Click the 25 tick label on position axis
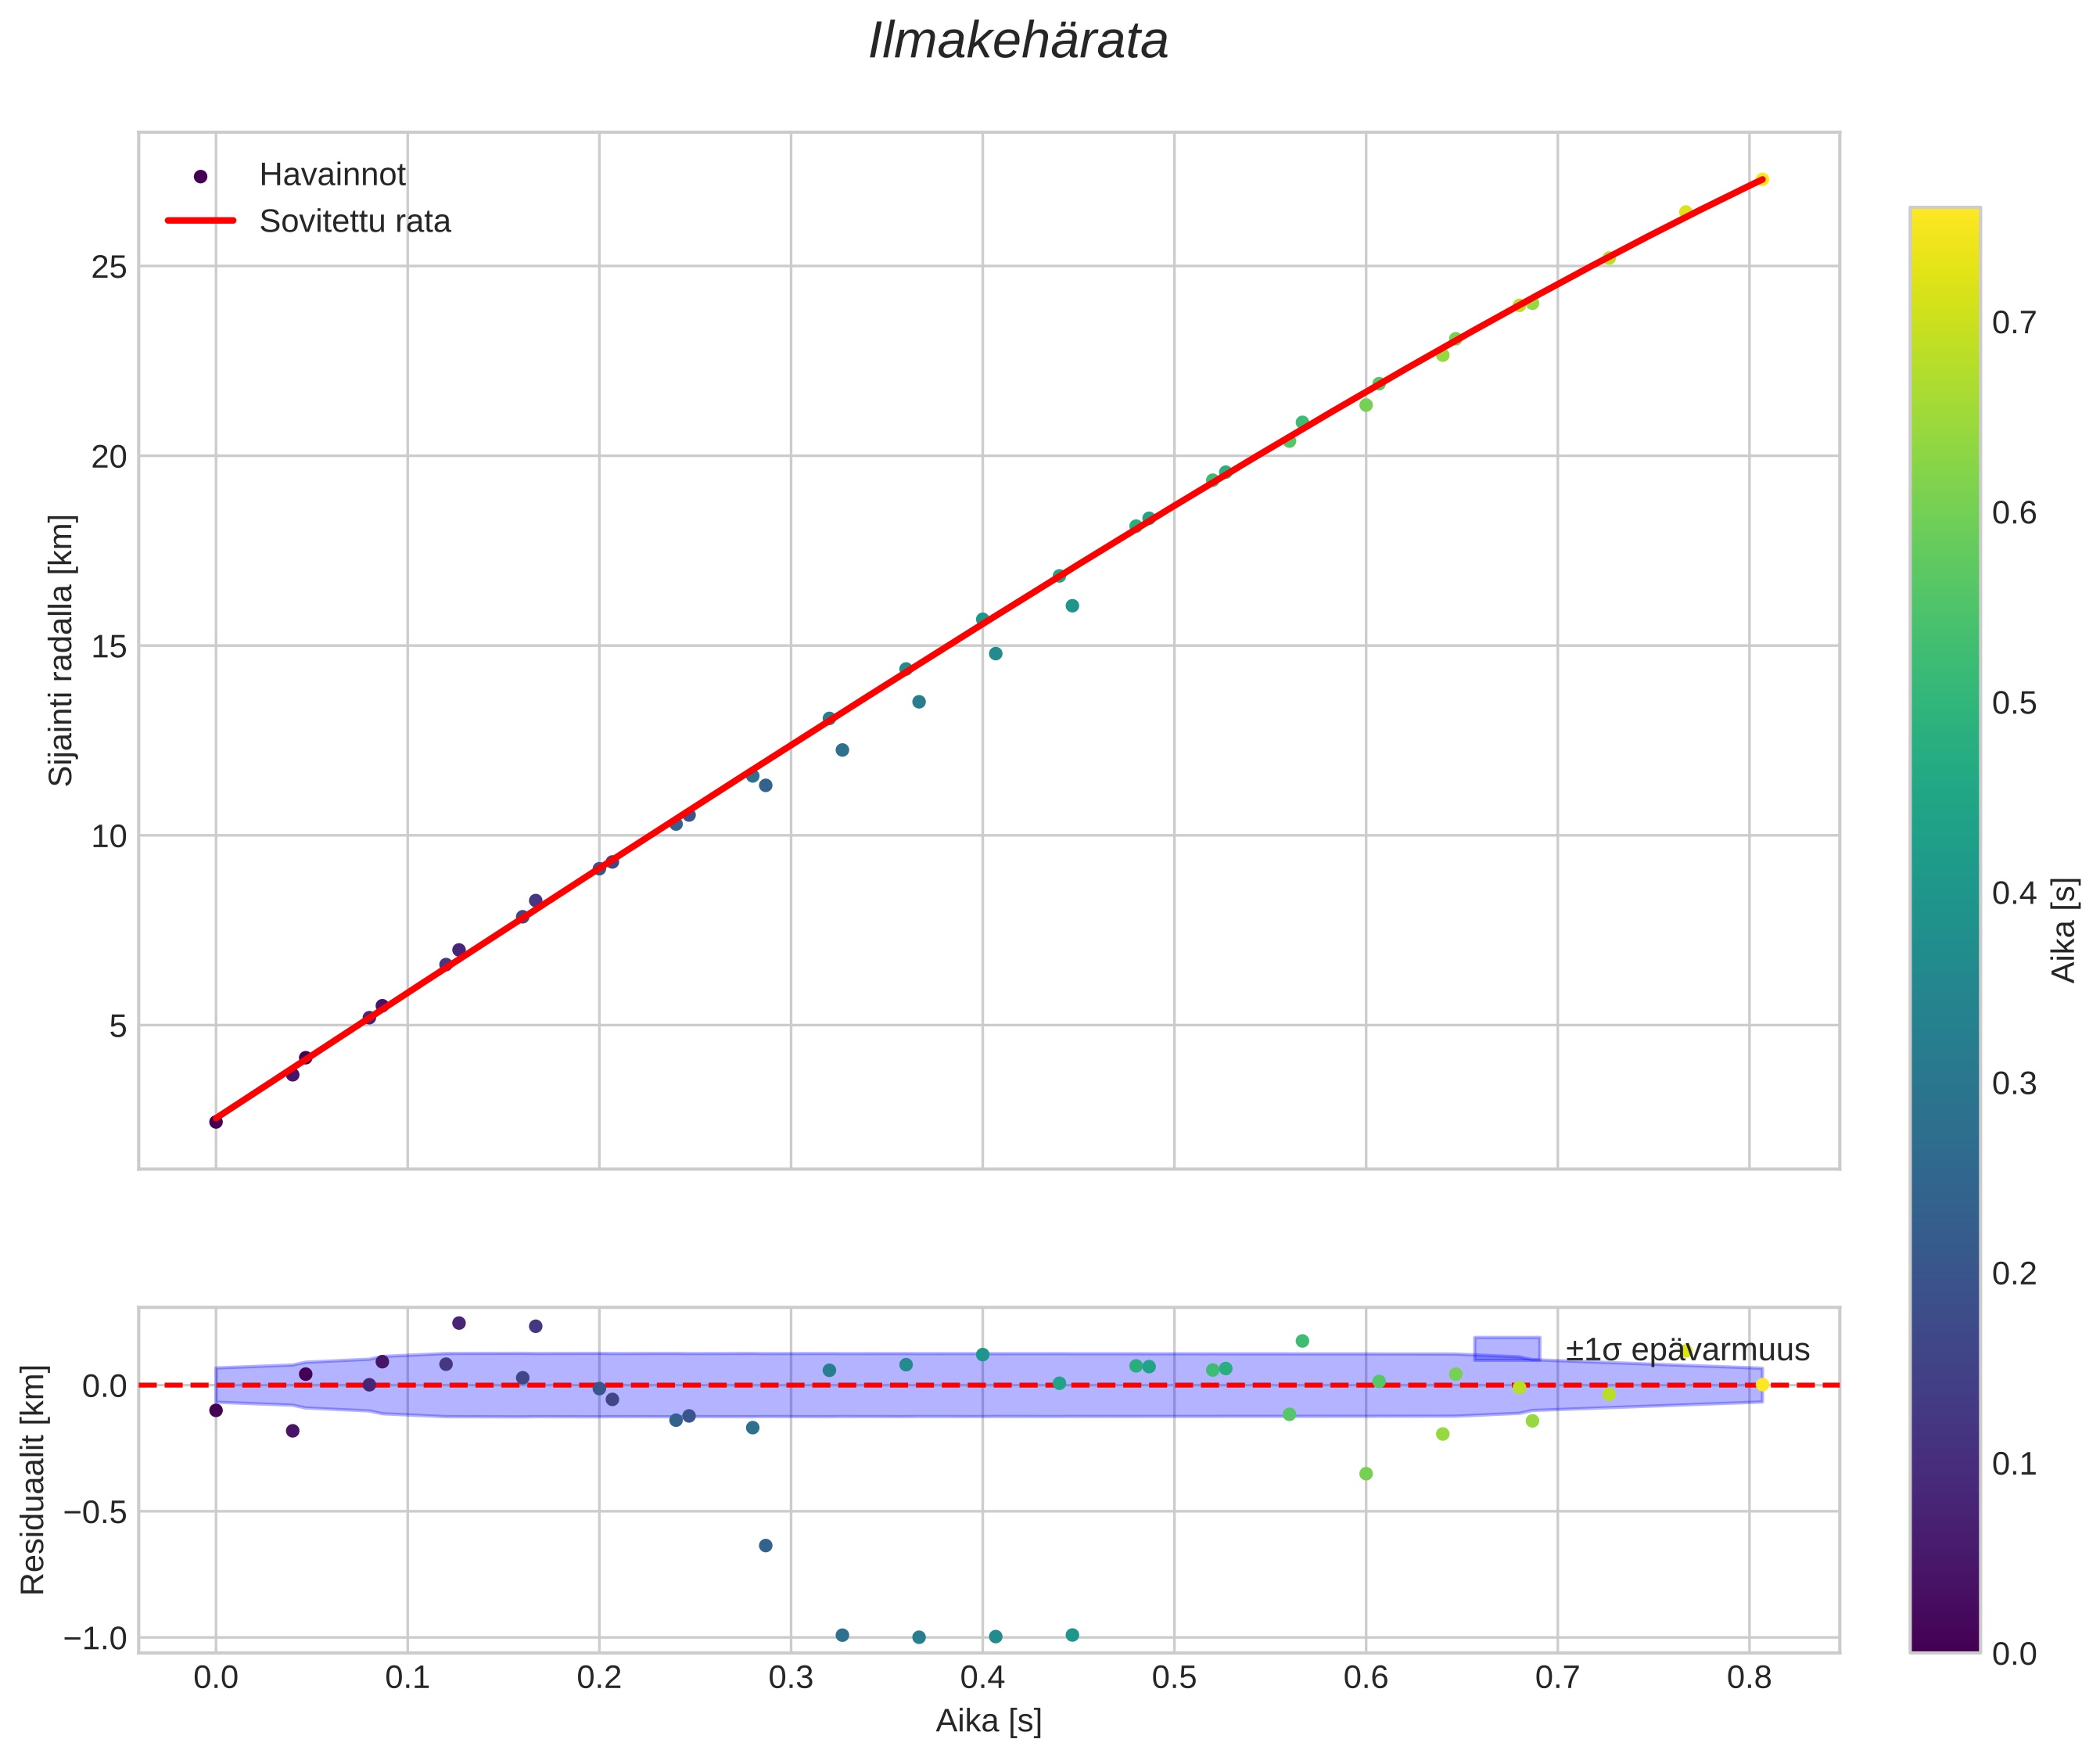 pyautogui.click(x=109, y=267)
